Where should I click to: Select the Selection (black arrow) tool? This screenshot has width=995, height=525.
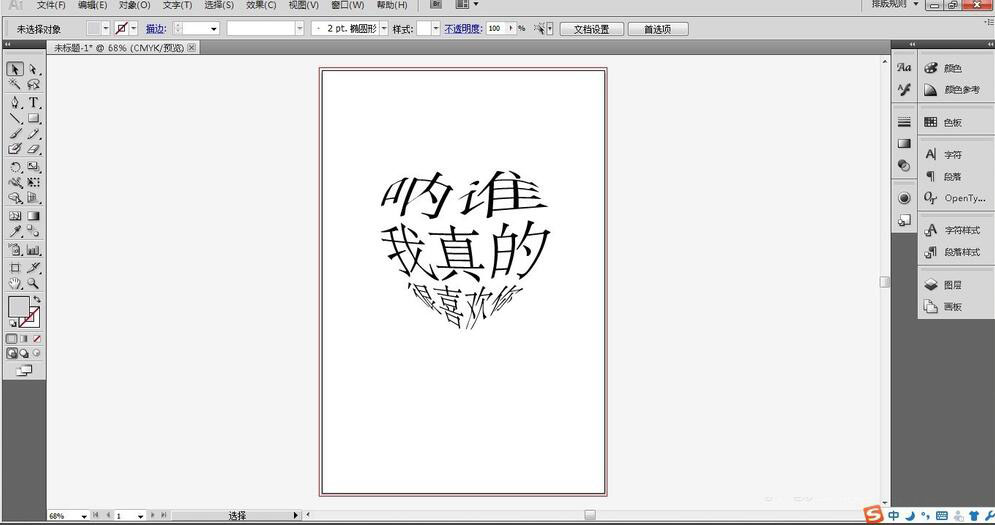coord(15,69)
